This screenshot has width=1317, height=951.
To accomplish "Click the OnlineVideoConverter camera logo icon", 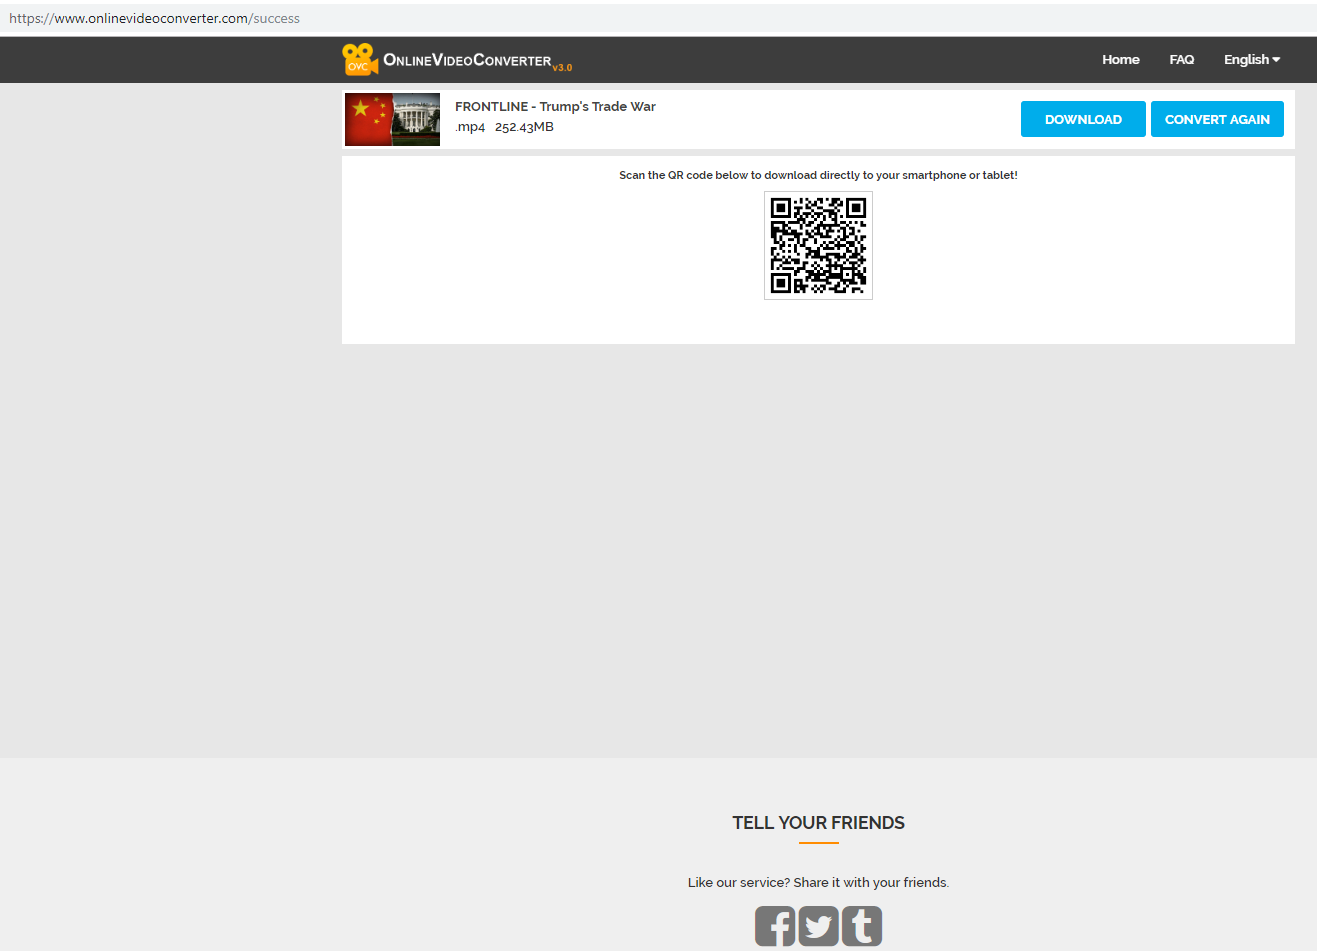I will click(360, 59).
